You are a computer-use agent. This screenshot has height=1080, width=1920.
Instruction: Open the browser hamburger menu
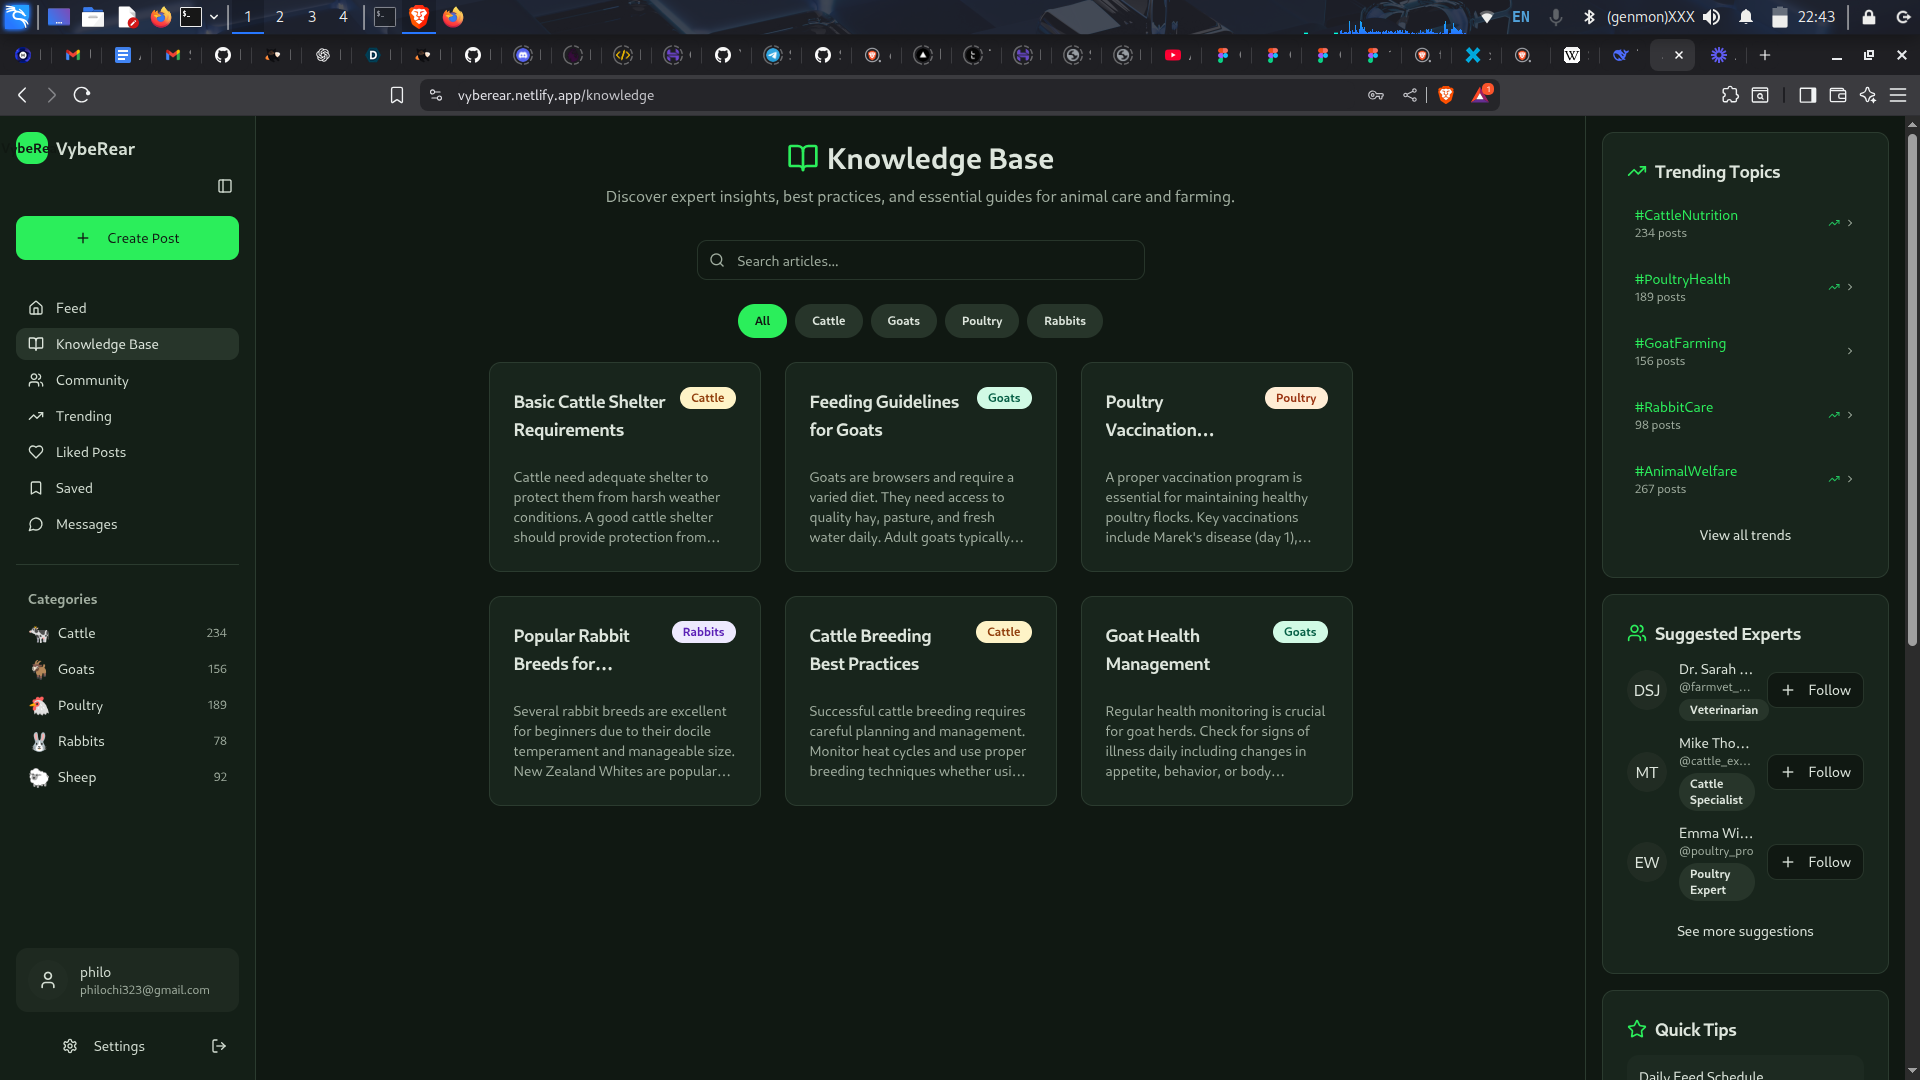point(1898,95)
